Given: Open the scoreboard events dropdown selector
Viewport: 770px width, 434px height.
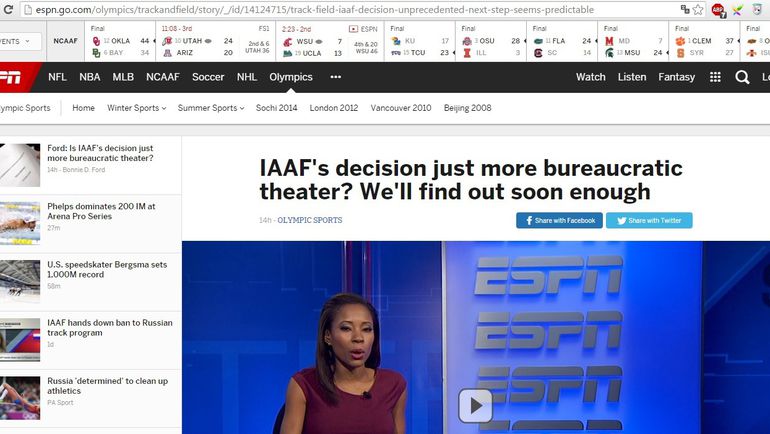Looking at the screenshot, I should [x=20, y=42].
